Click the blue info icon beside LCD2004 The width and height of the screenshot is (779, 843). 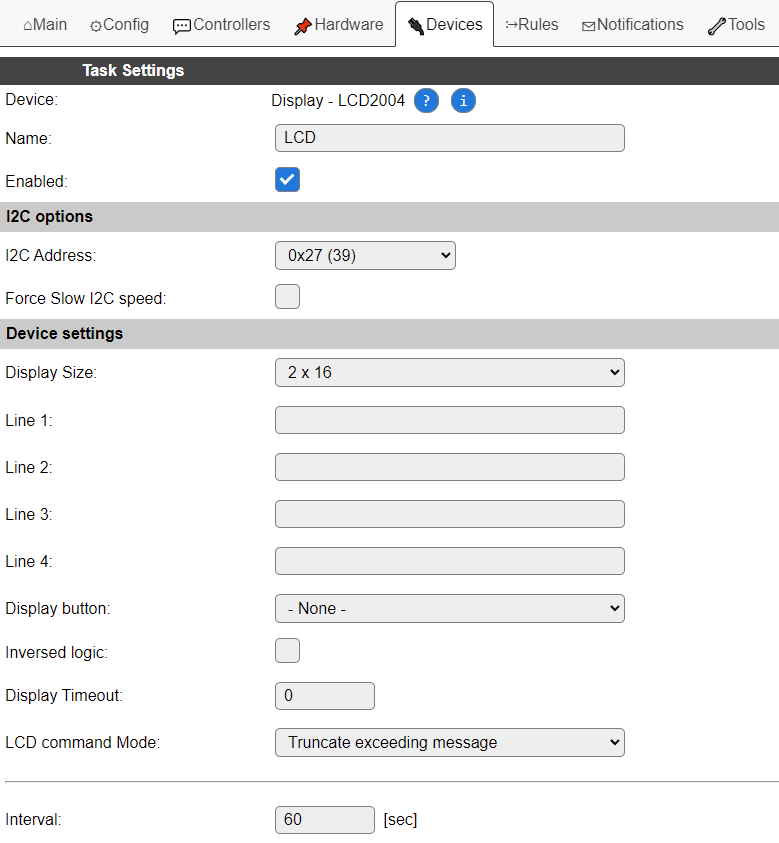click(x=463, y=101)
